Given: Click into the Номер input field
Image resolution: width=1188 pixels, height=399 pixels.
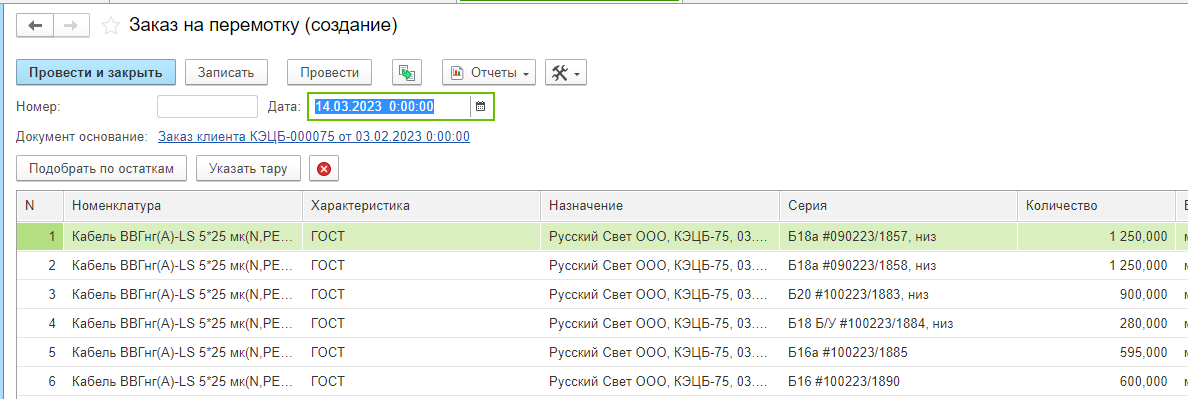Looking at the screenshot, I should pos(208,107).
